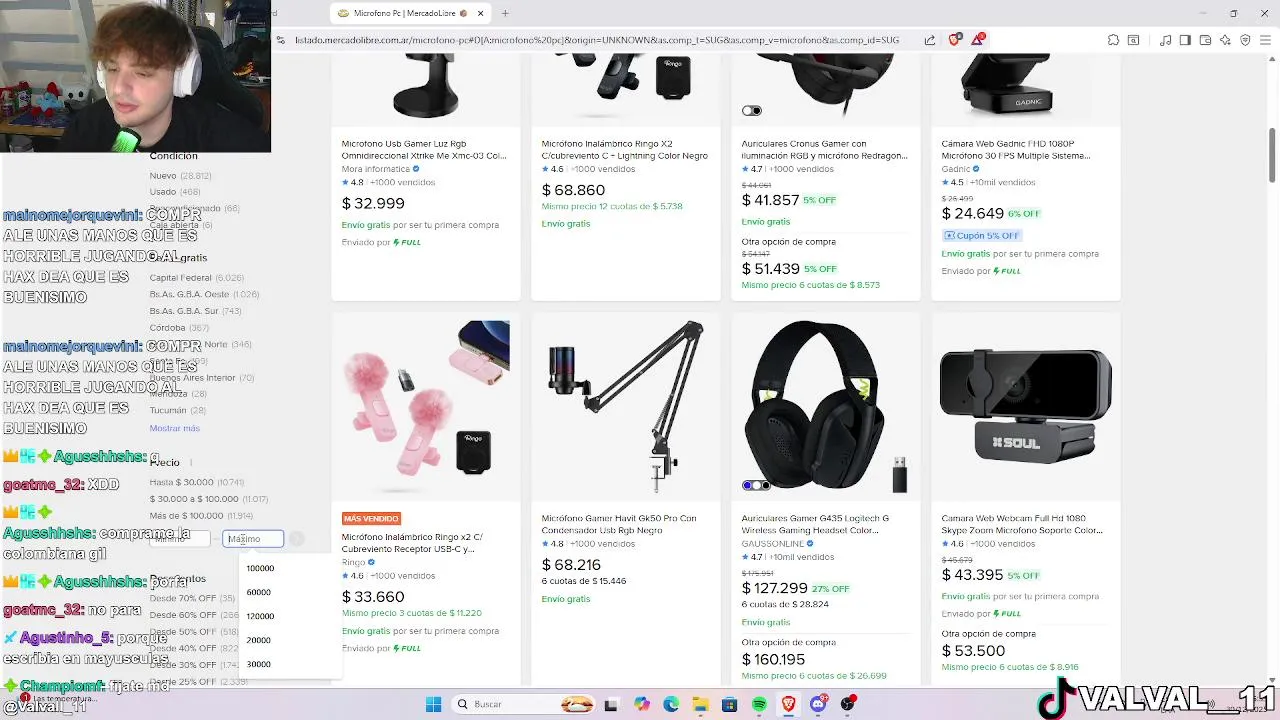Open Discord from the taskbar
The image size is (1280, 720).
coord(818,704)
